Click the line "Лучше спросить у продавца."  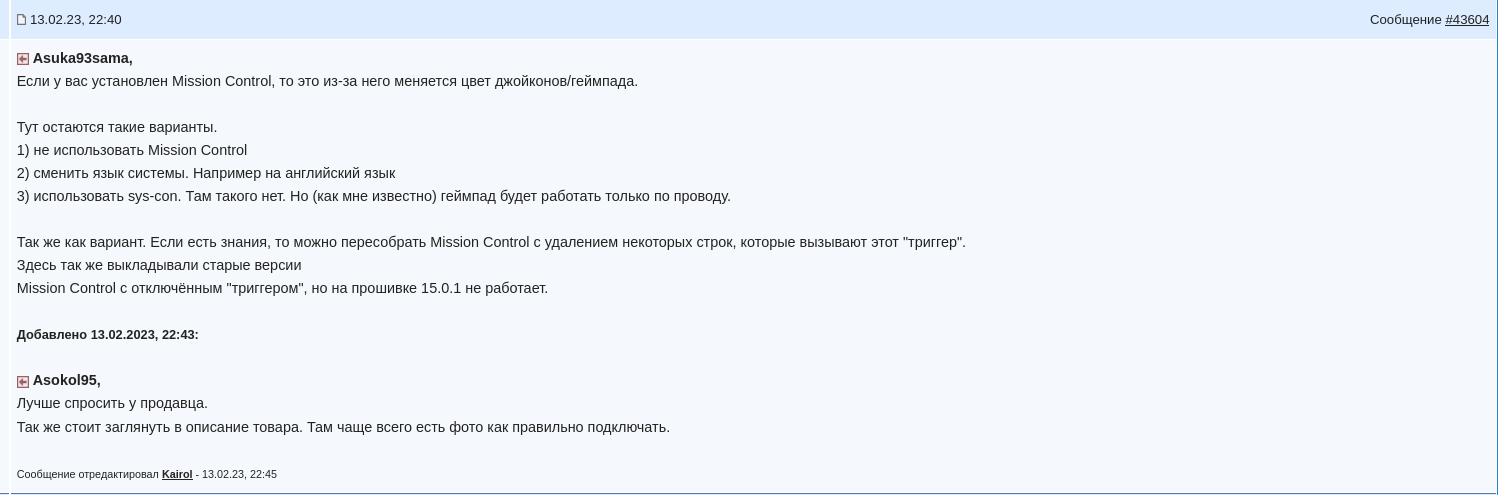click(112, 403)
